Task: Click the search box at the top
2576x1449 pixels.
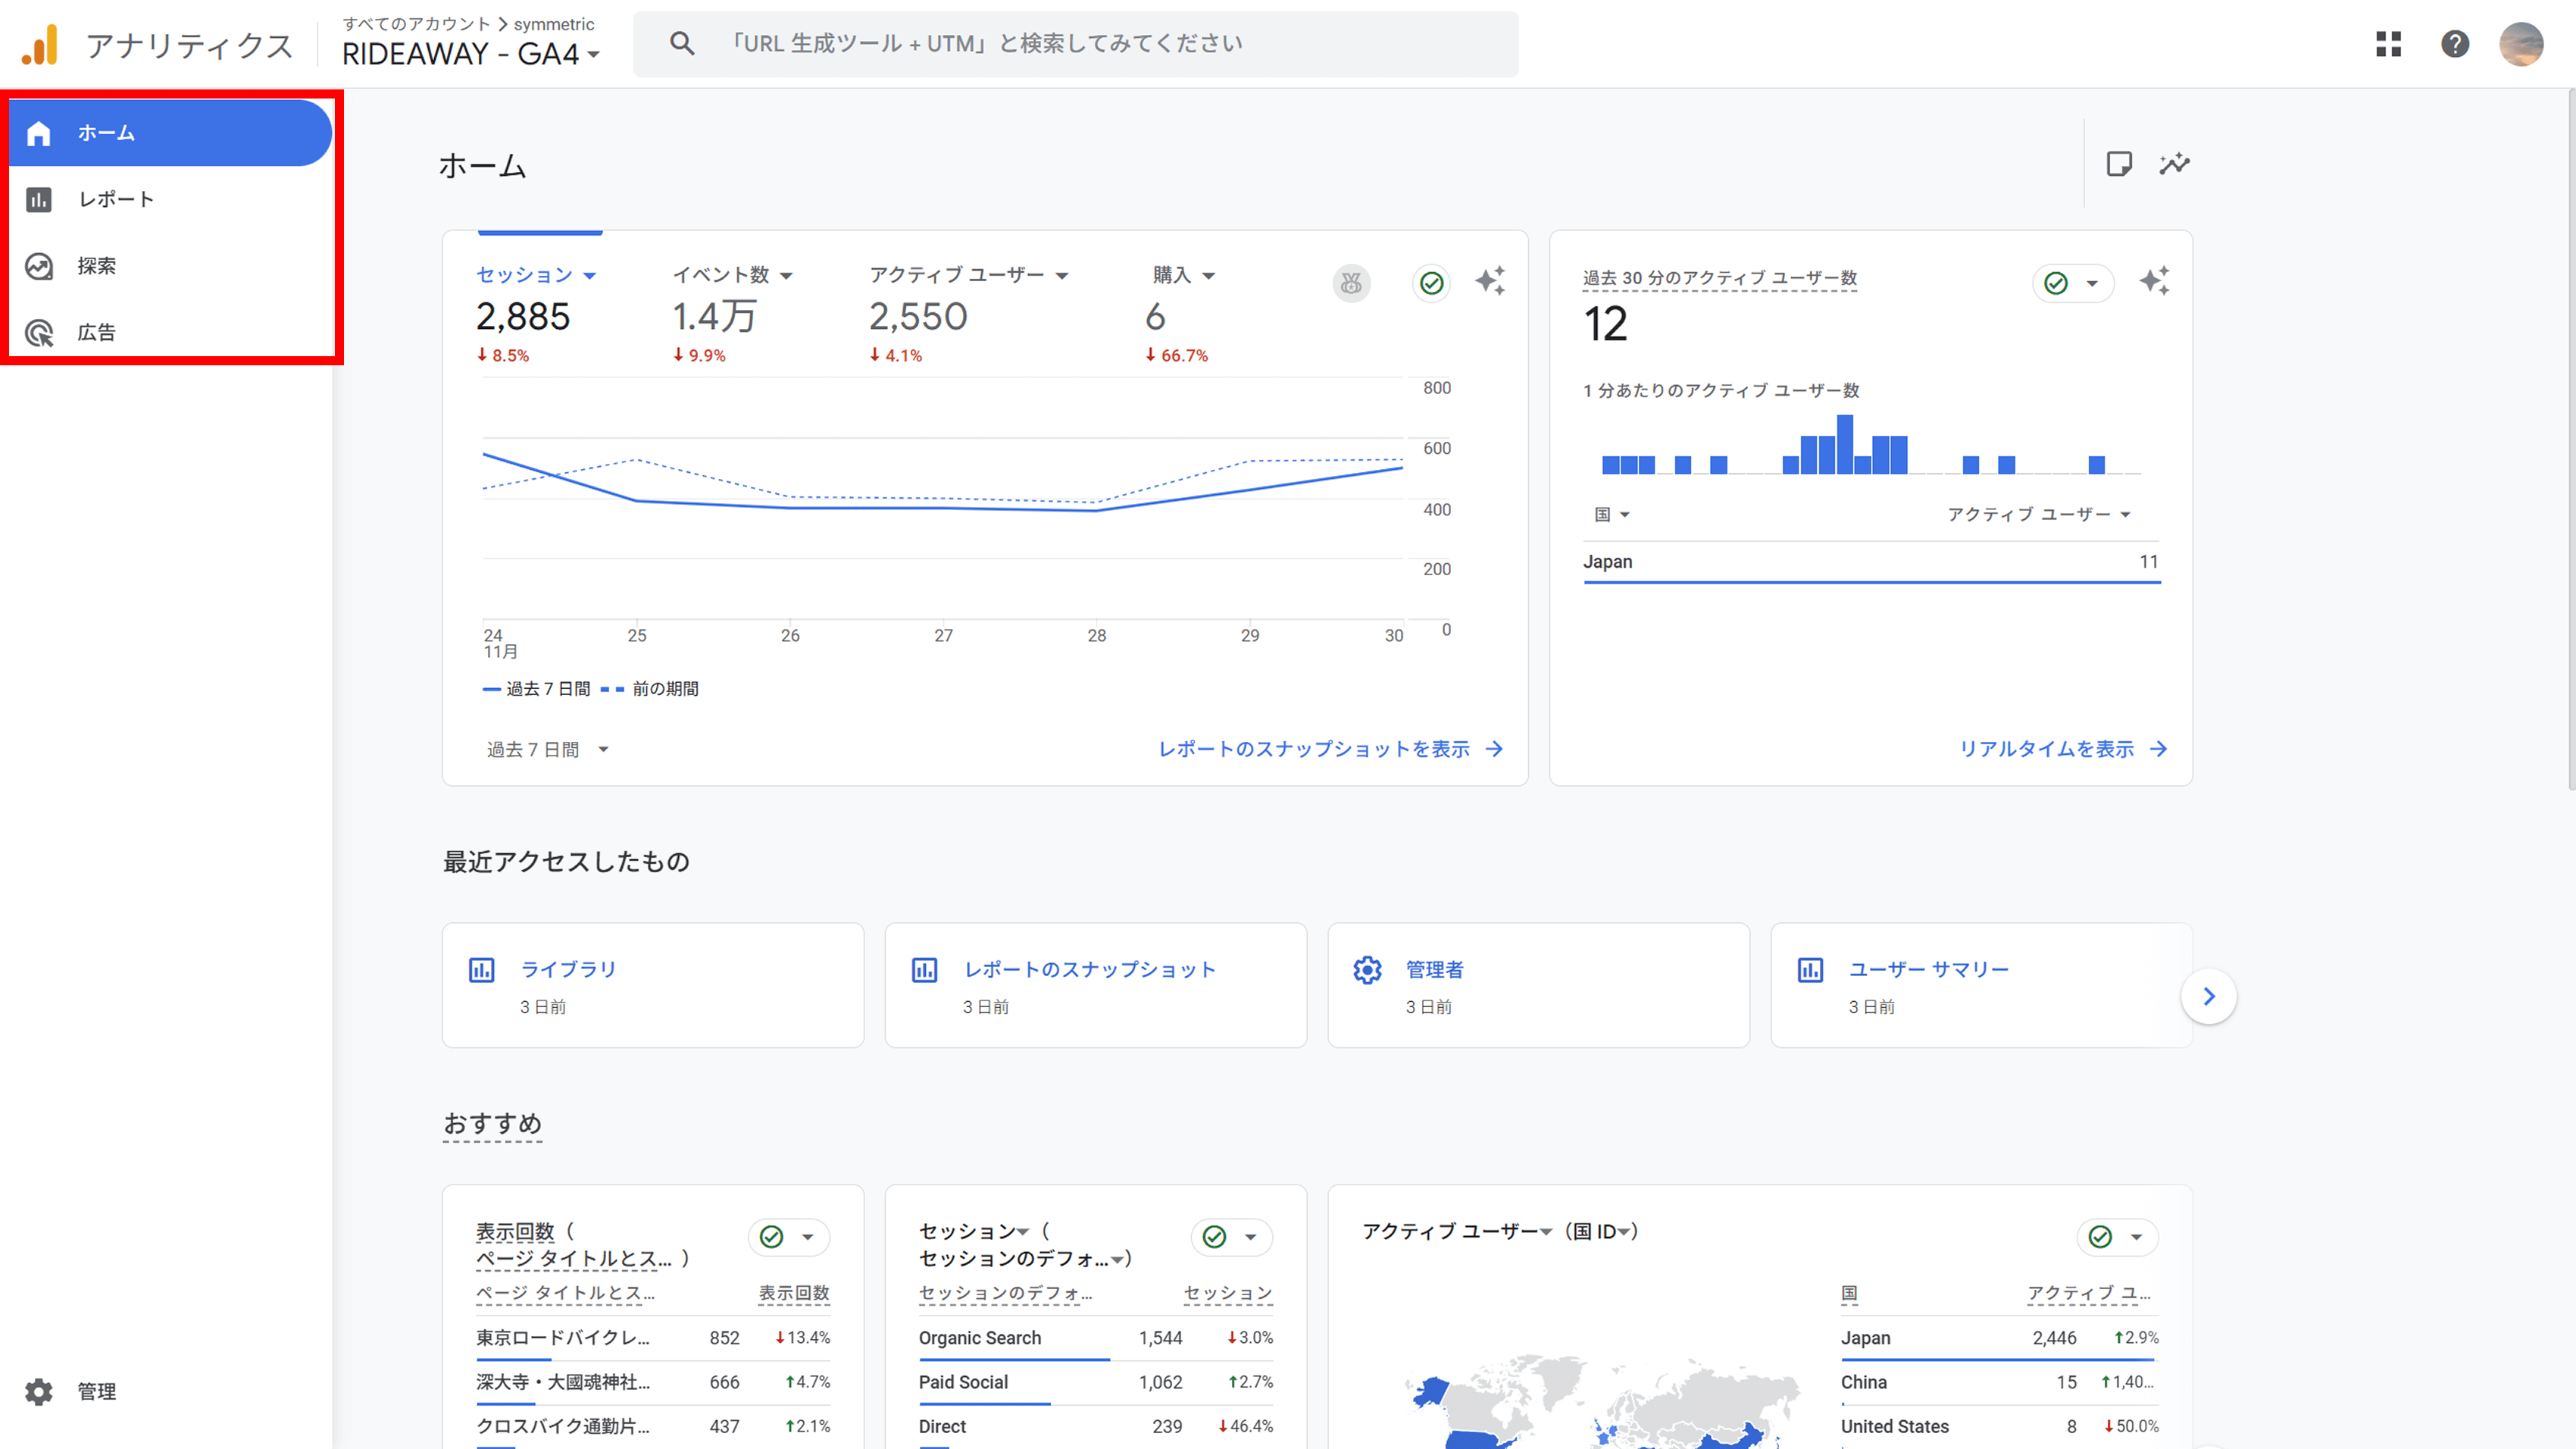Action: 1075,44
